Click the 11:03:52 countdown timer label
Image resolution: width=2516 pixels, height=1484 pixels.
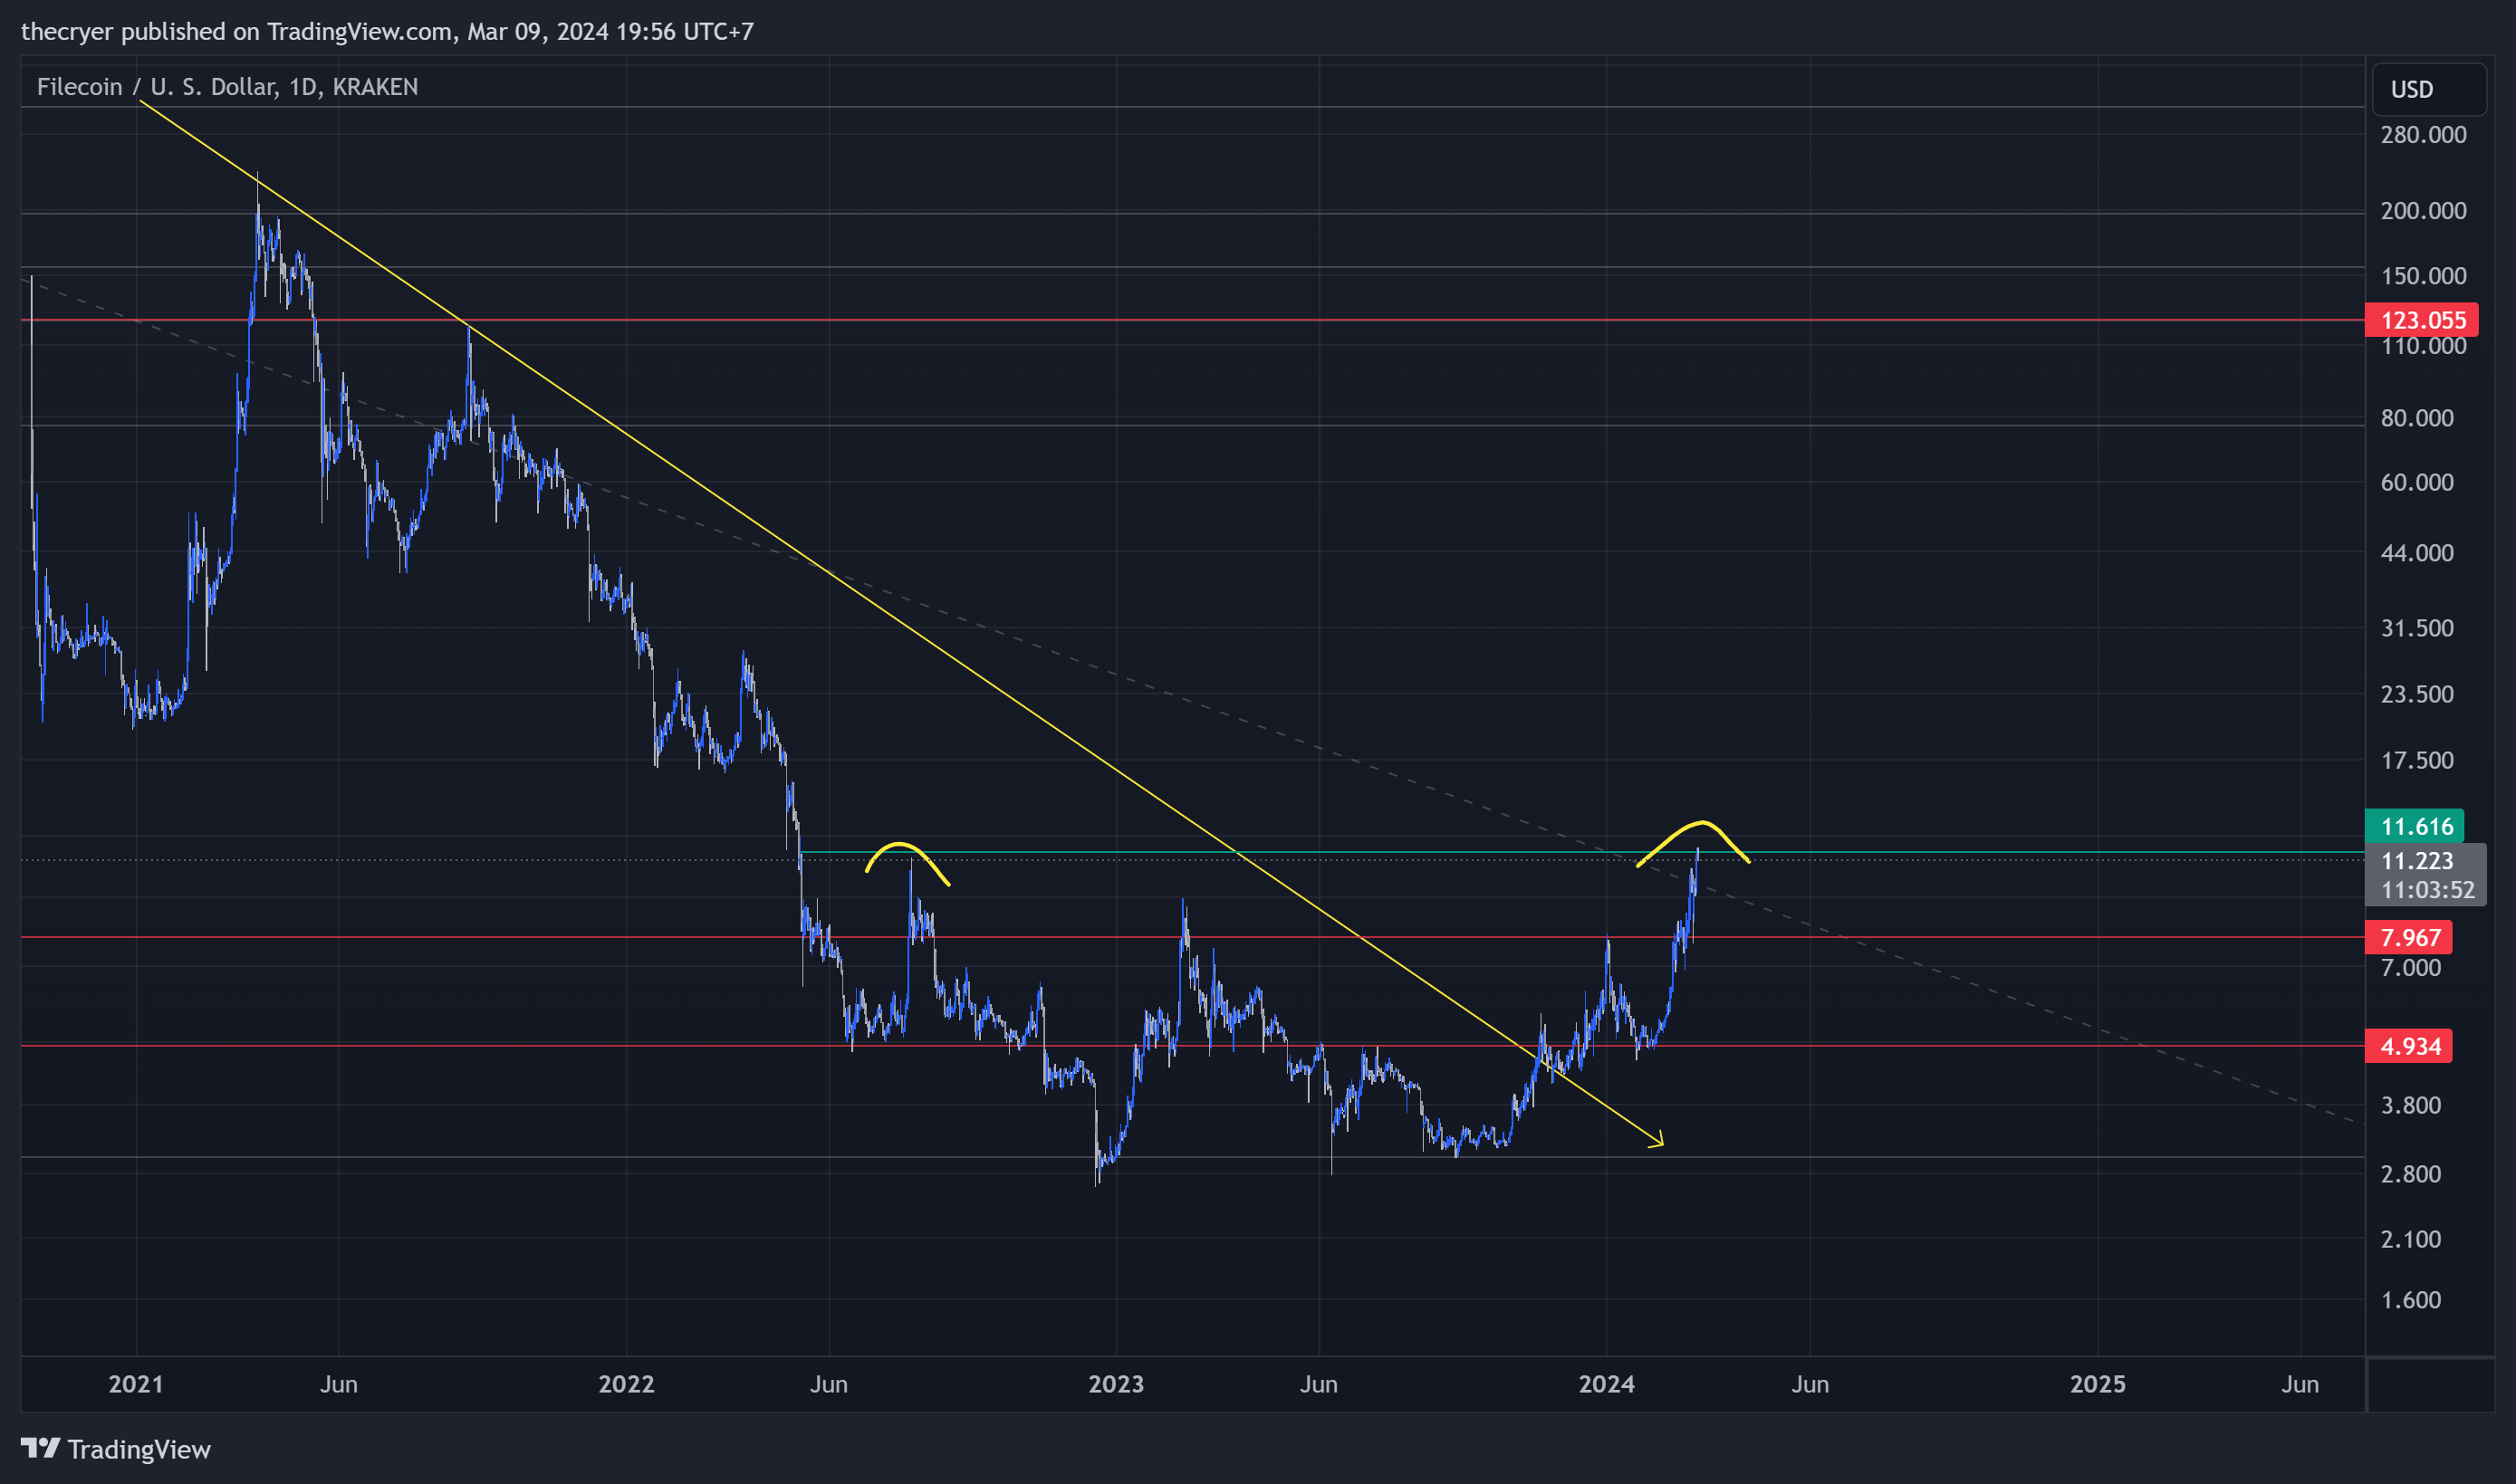tap(2427, 890)
